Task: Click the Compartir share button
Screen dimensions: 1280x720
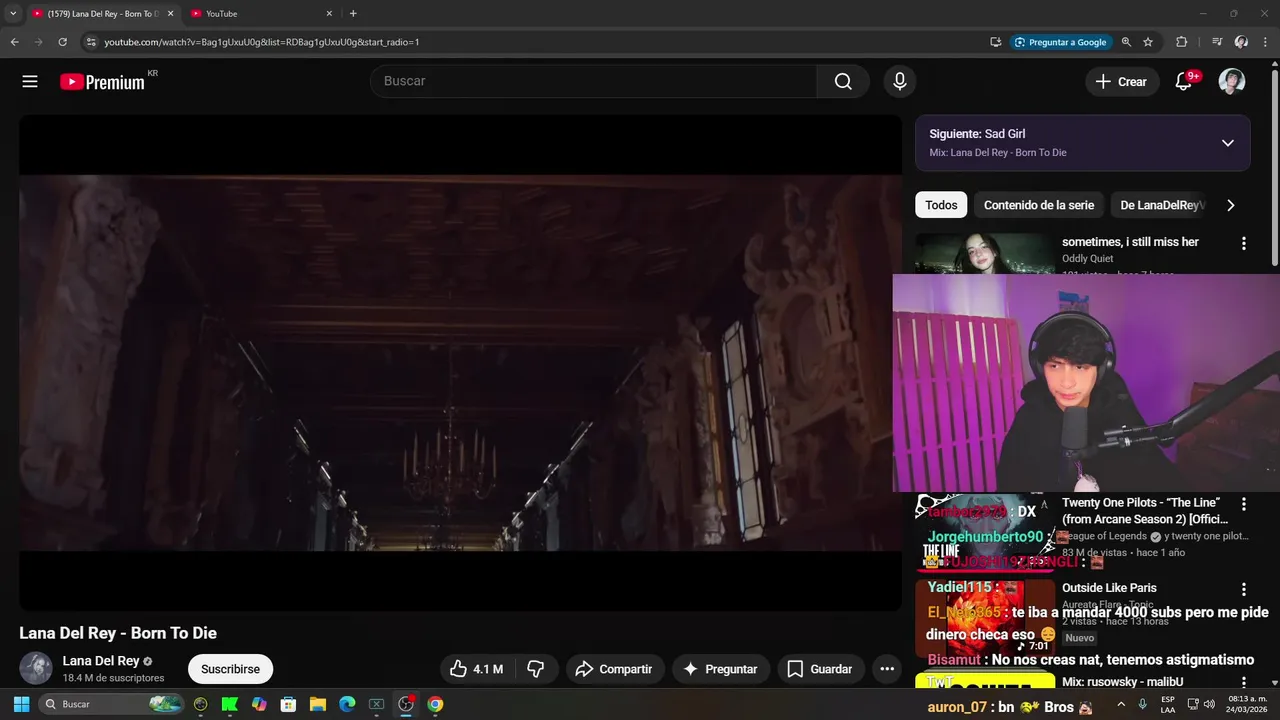Action: pos(614,669)
